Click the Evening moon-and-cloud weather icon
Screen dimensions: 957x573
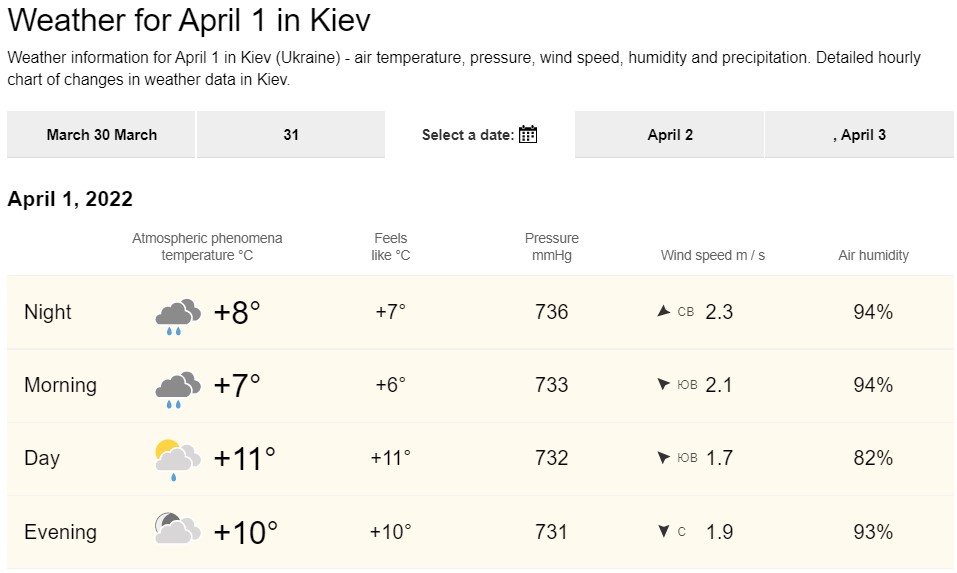click(x=177, y=531)
